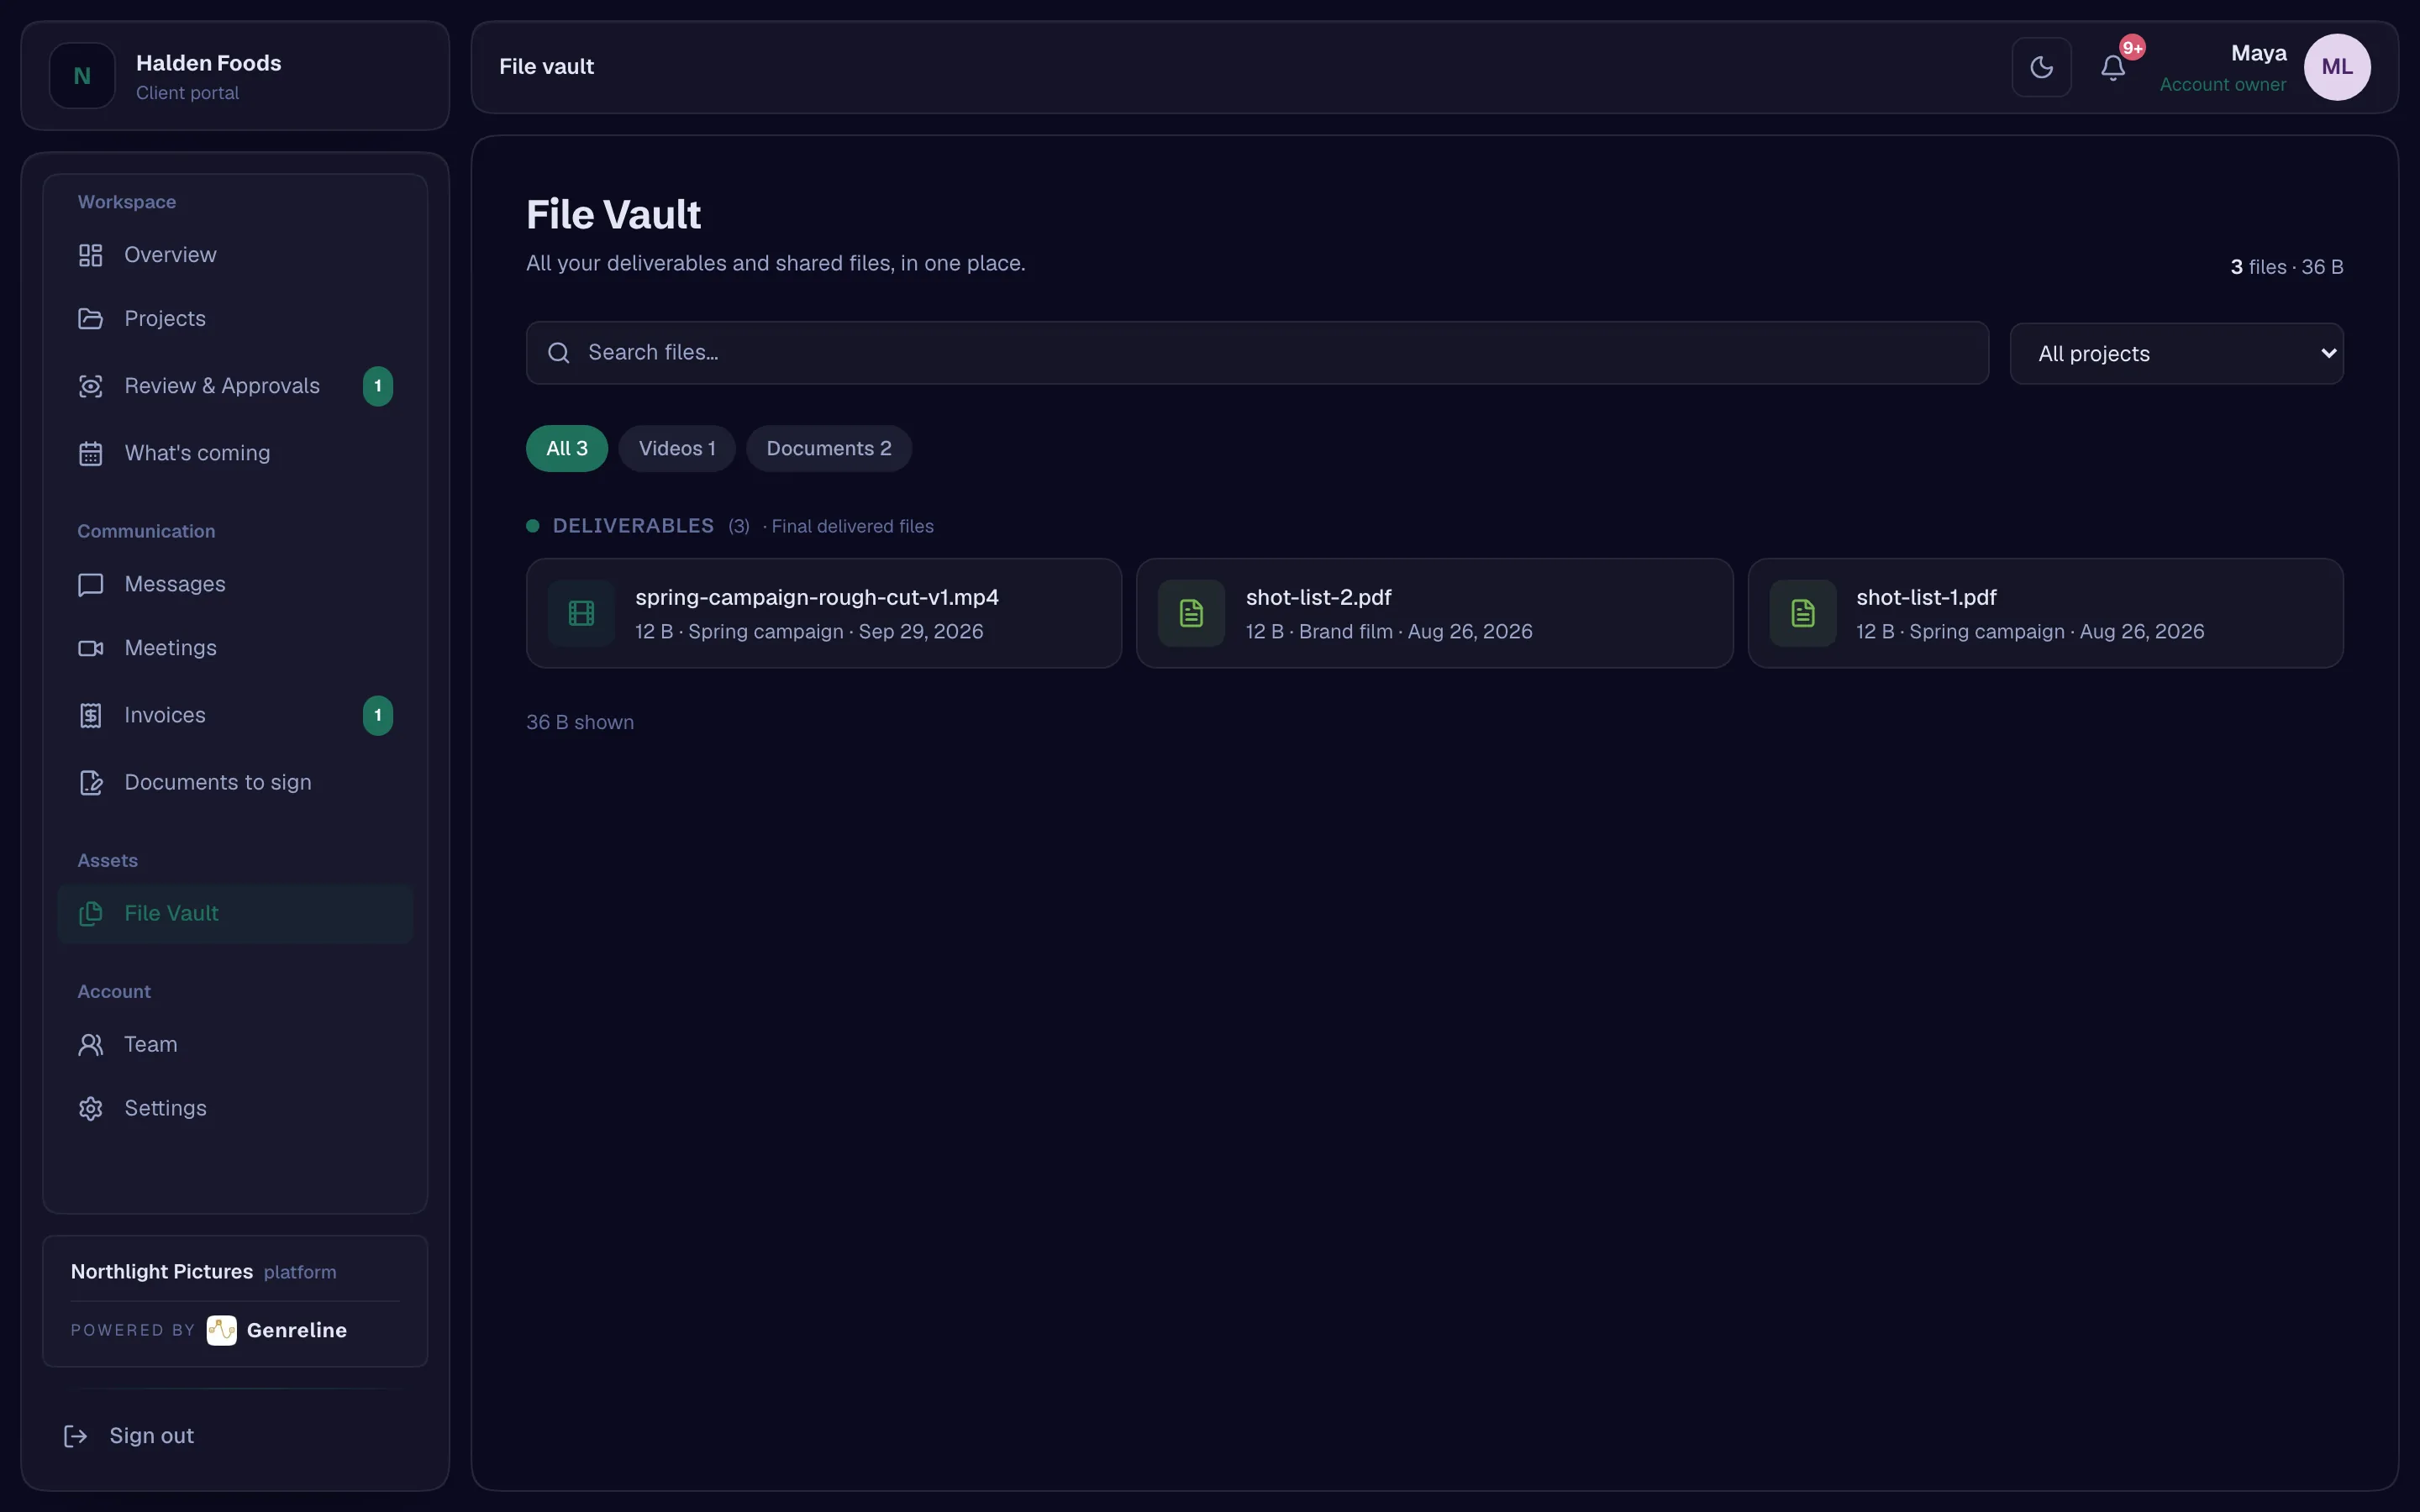2420x1512 pixels.
Task: Open the Messages section
Action: pyautogui.click(x=235, y=584)
